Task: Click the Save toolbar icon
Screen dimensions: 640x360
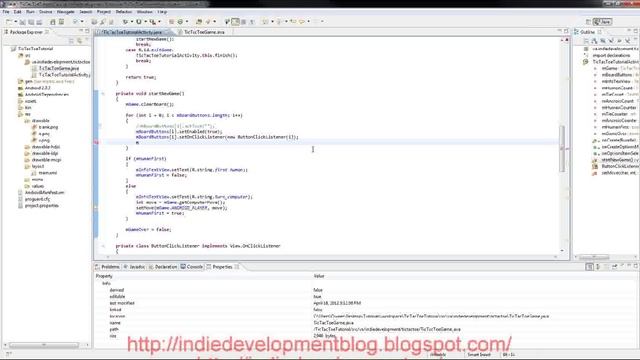Action: click(x=22, y=22)
